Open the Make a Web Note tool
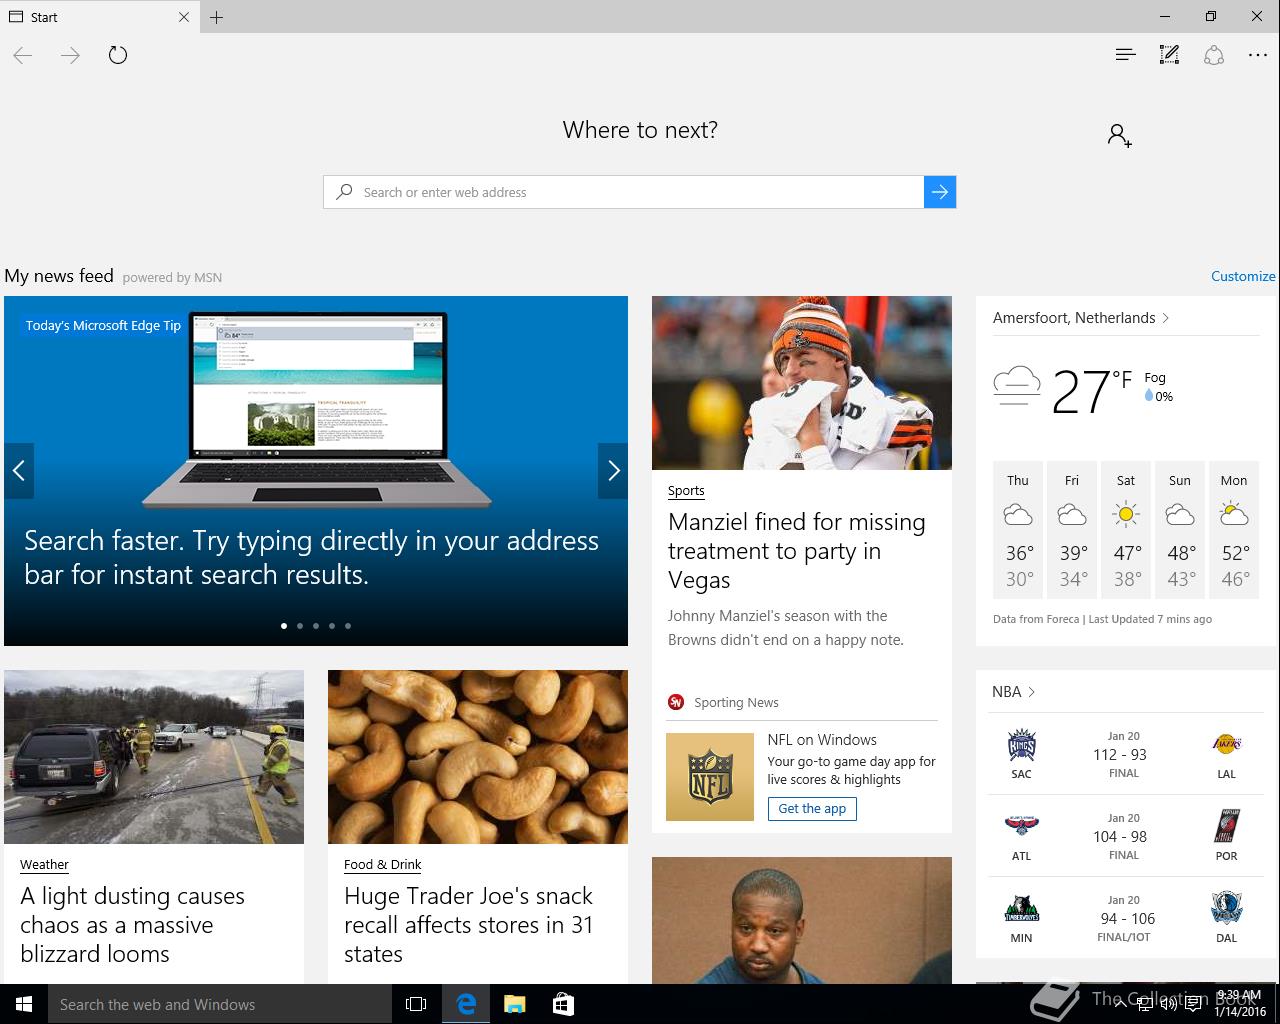Viewport: 1280px width, 1024px height. pos(1169,55)
